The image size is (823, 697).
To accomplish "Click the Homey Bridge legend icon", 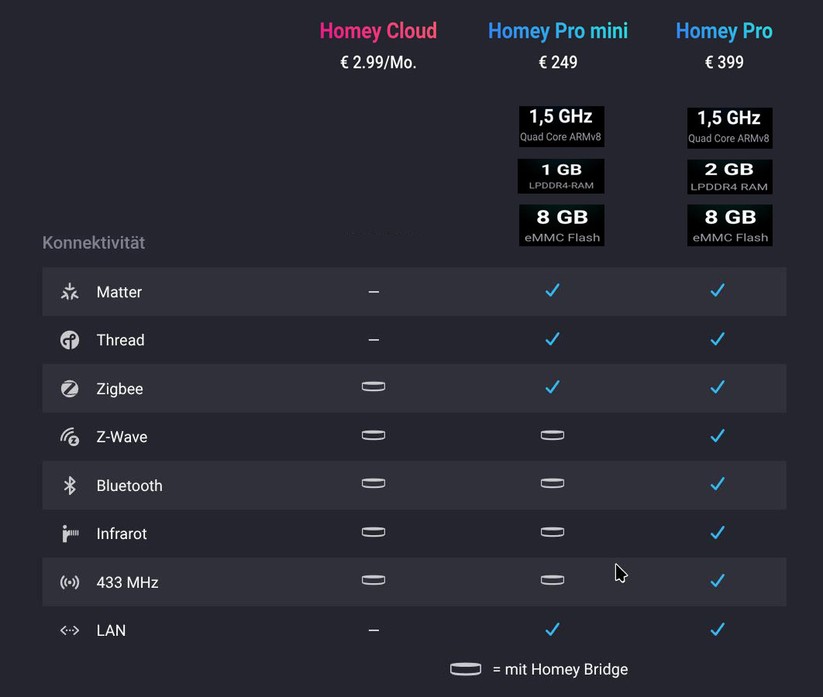I will [x=465, y=669].
